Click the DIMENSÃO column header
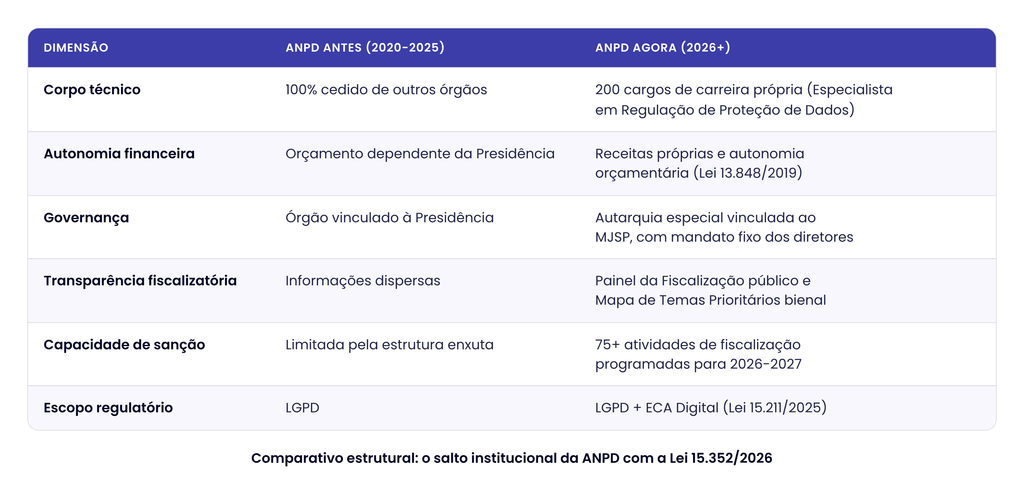The image size is (1024, 495). (x=76, y=48)
